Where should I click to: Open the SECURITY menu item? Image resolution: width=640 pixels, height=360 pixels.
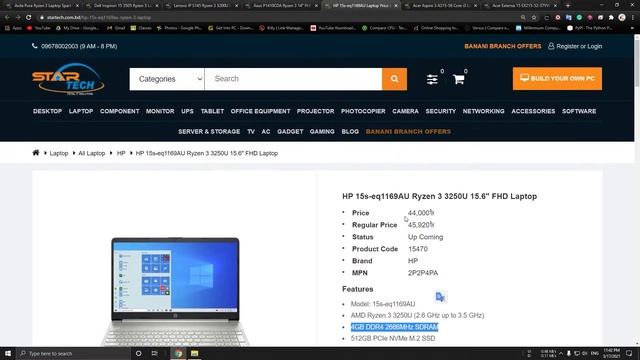tap(441, 111)
